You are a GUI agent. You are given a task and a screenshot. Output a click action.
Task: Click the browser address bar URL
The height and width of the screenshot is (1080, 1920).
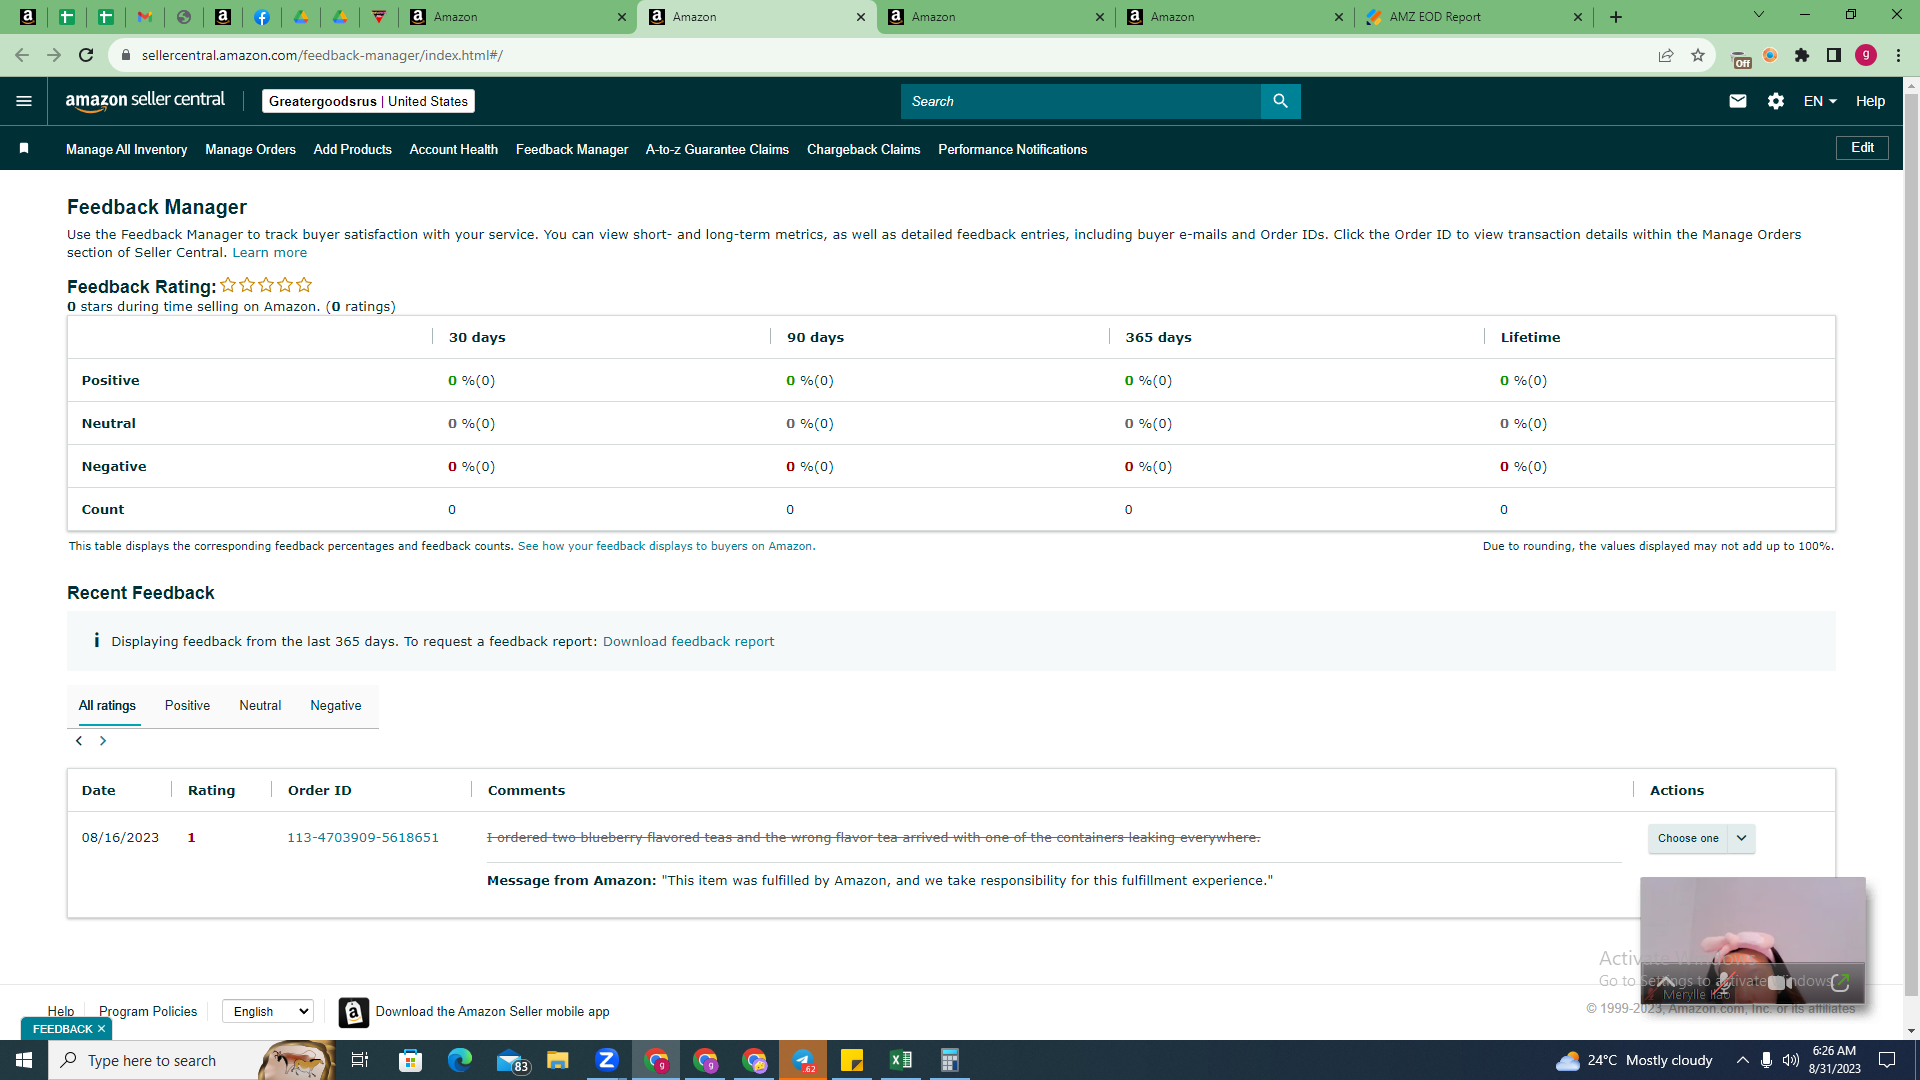click(x=322, y=55)
